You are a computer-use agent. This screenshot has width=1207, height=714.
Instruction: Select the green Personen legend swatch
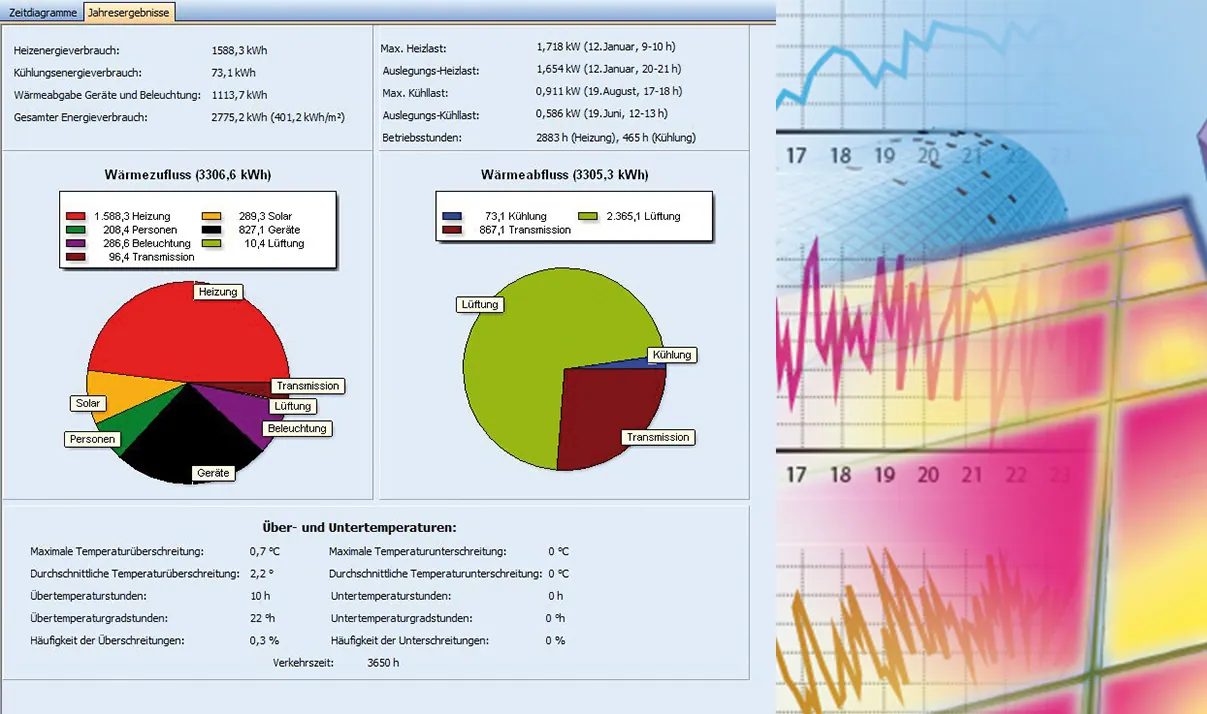76,229
